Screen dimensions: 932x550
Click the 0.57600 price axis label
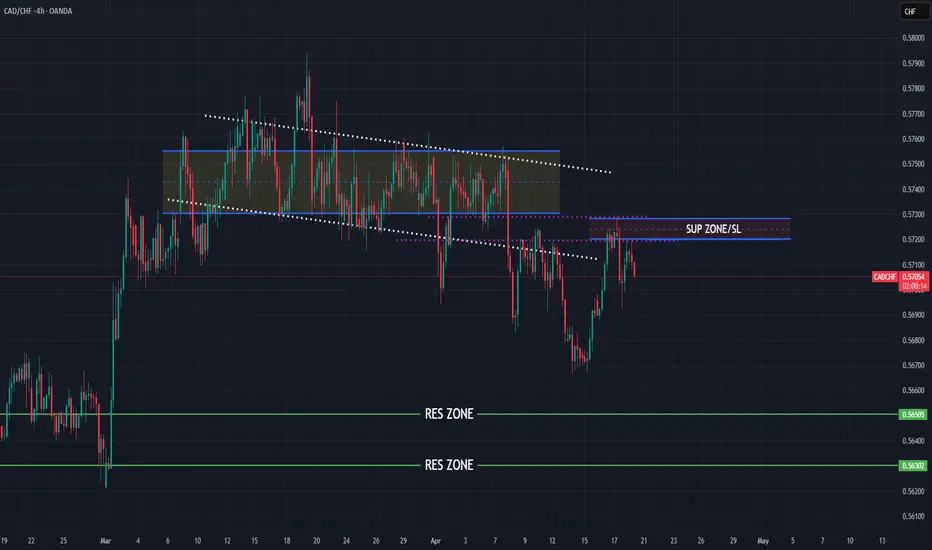[x=913, y=139]
